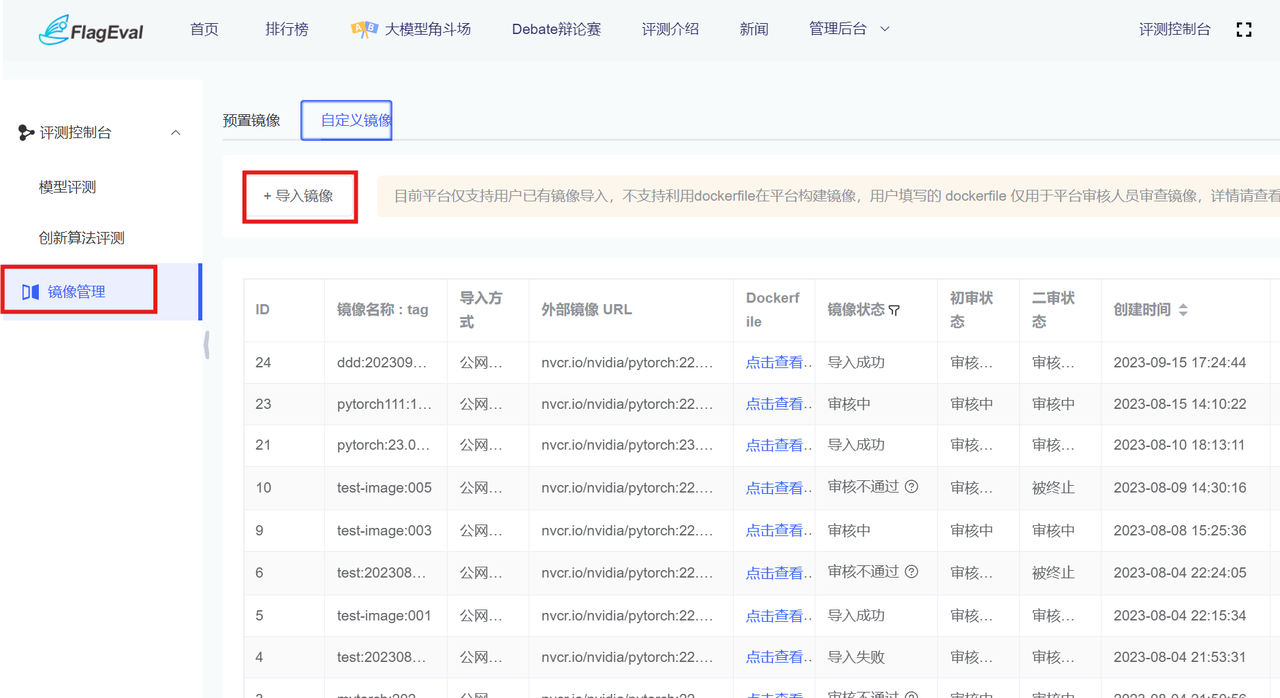Click the 评测控制台 sidebar section icon

[x=26, y=133]
